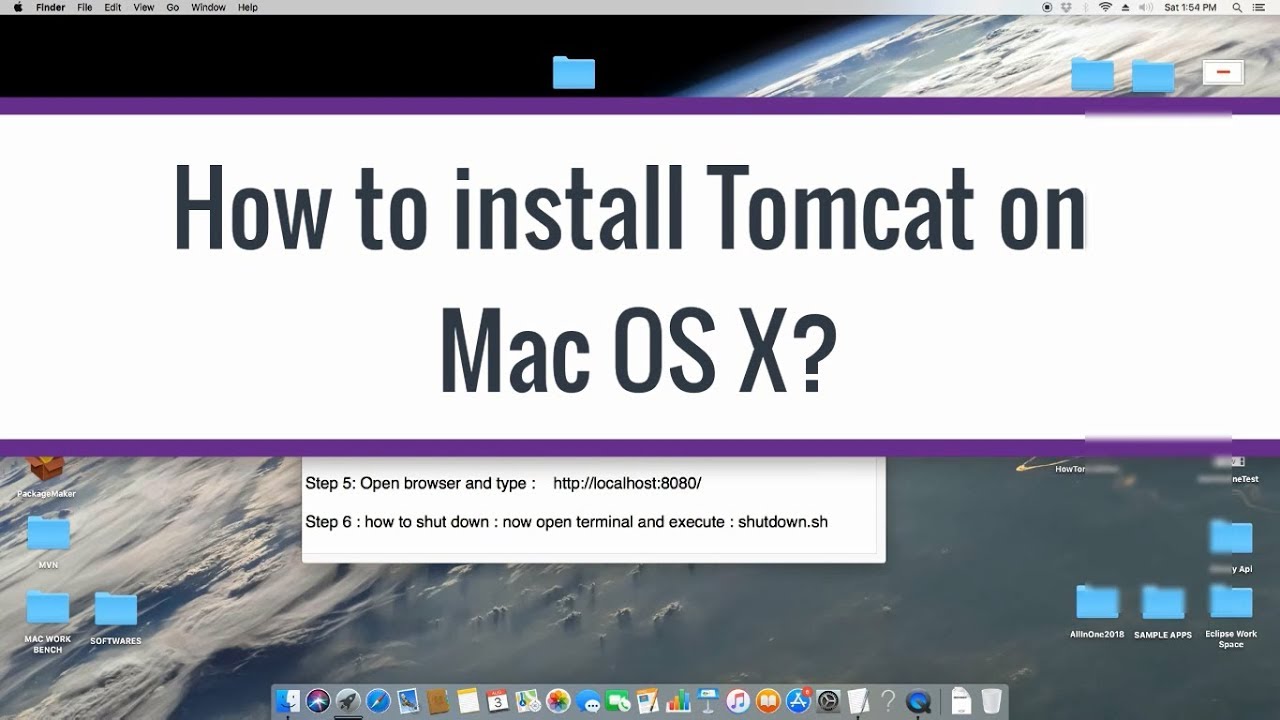Select the SOFTWARES folder on desktop

tap(116, 618)
